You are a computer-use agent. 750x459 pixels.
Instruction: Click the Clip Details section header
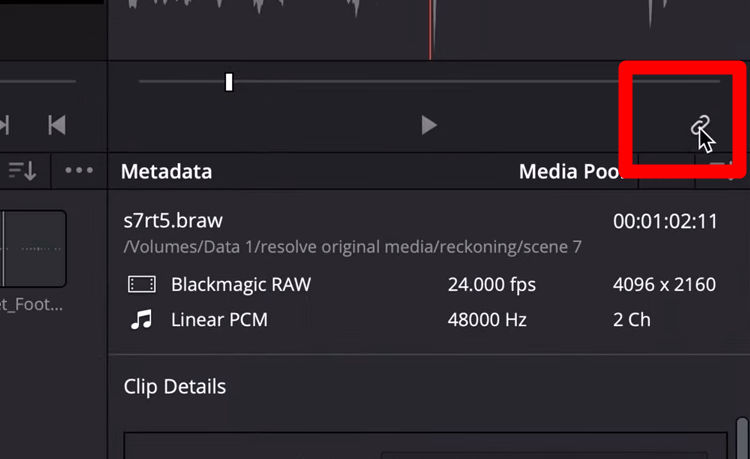(x=175, y=387)
